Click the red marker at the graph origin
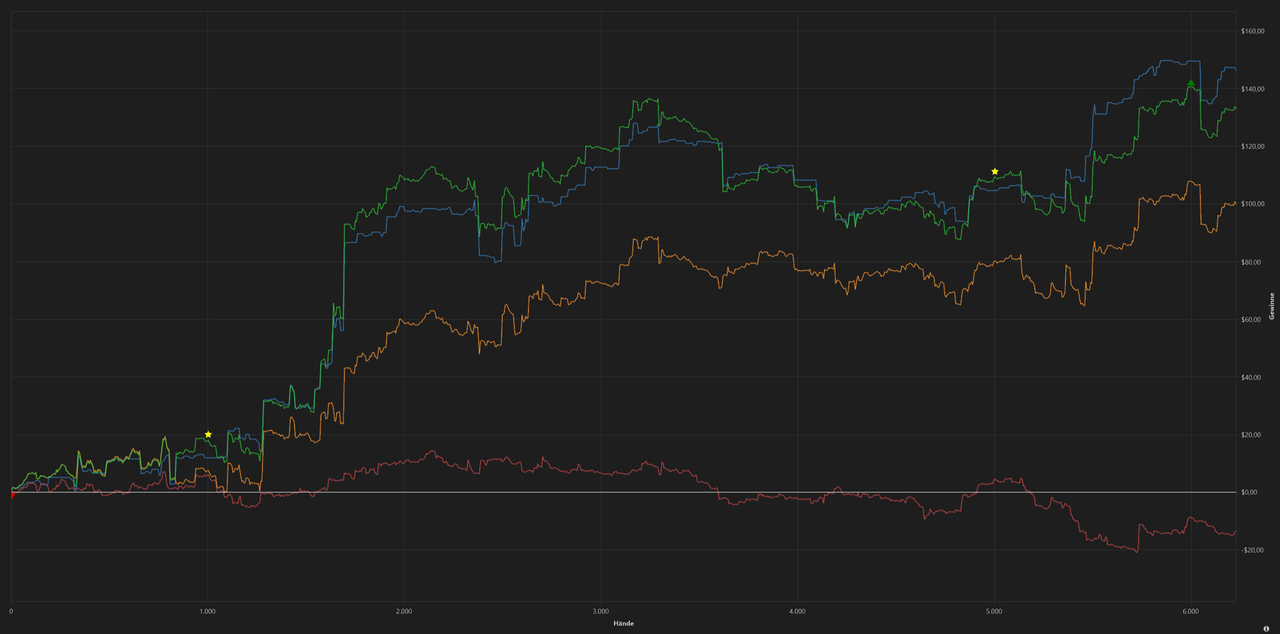The height and width of the screenshot is (634, 1280). 12,494
